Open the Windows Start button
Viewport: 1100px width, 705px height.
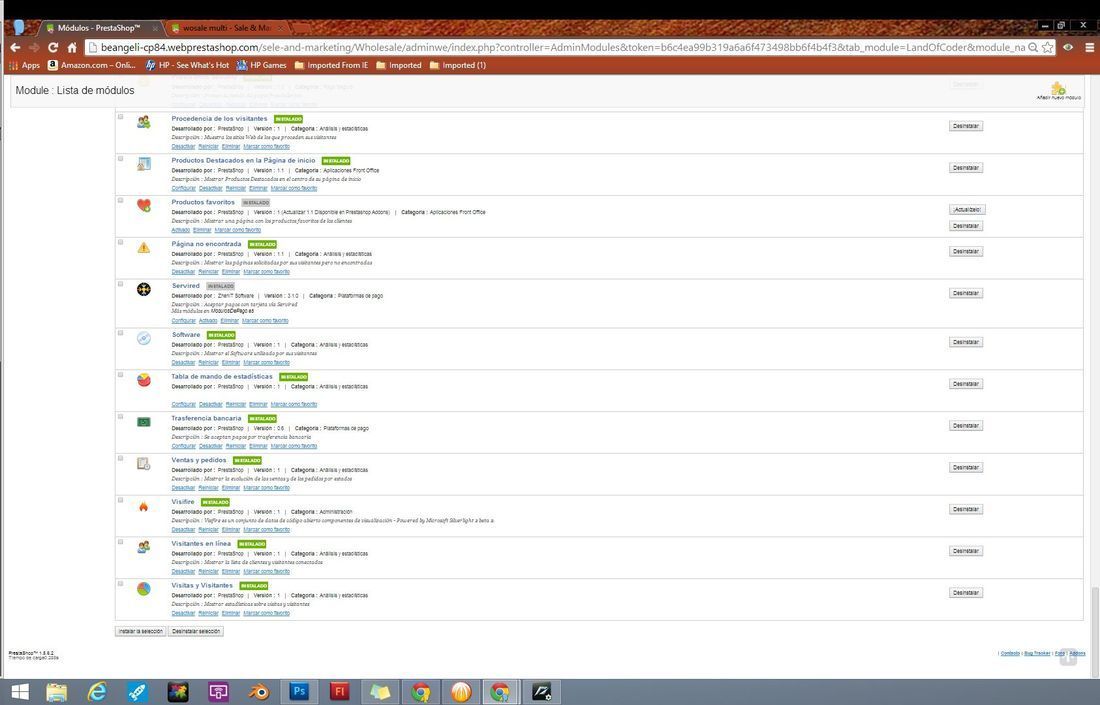click(x=20, y=692)
